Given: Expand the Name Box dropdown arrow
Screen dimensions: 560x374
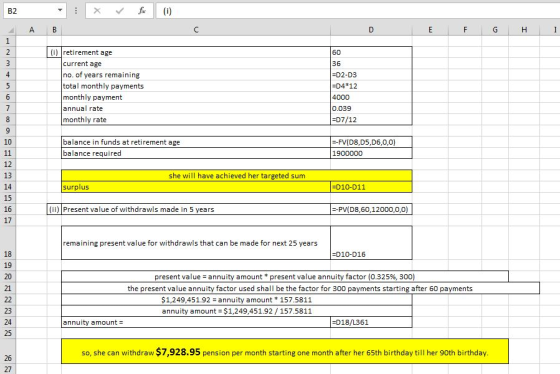Looking at the screenshot, I should pyautogui.click(x=60, y=11).
